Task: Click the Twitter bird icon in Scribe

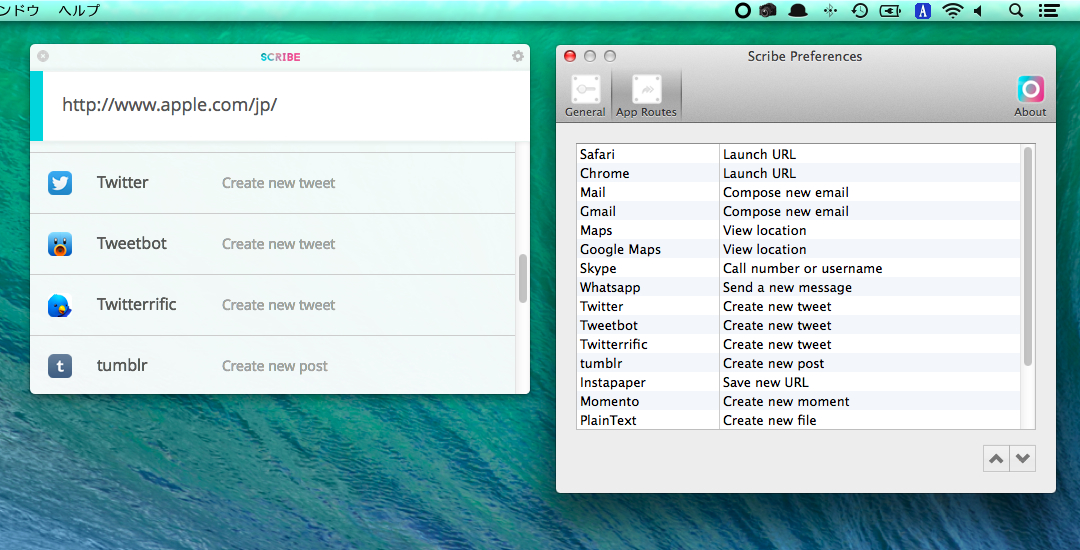Action: coord(60,183)
